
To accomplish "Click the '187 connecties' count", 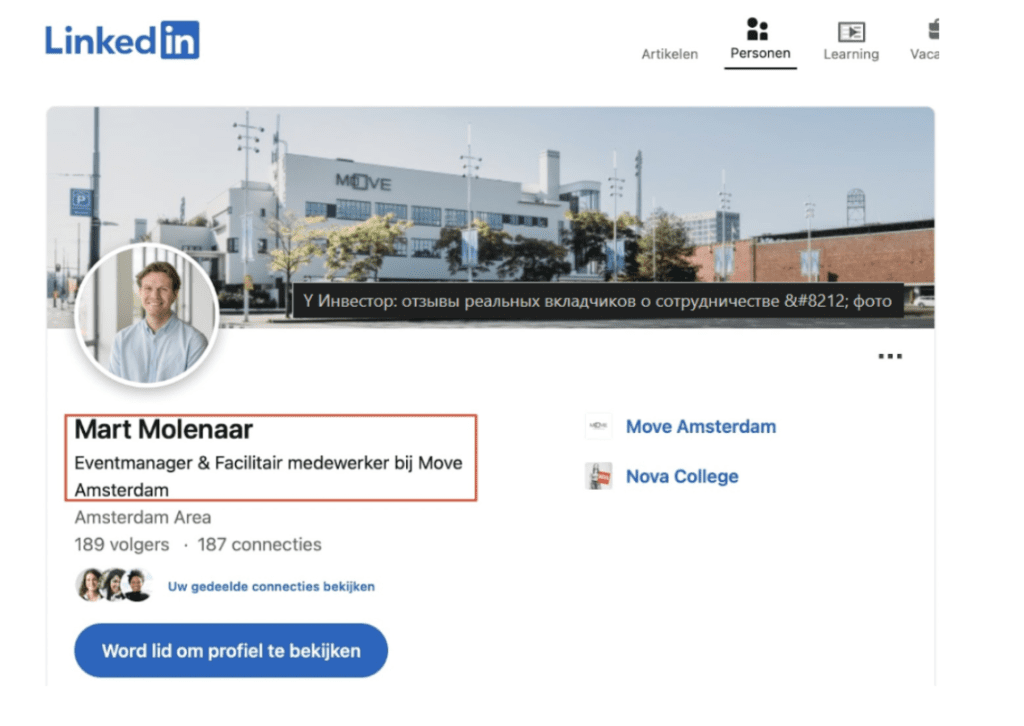I will [x=259, y=545].
